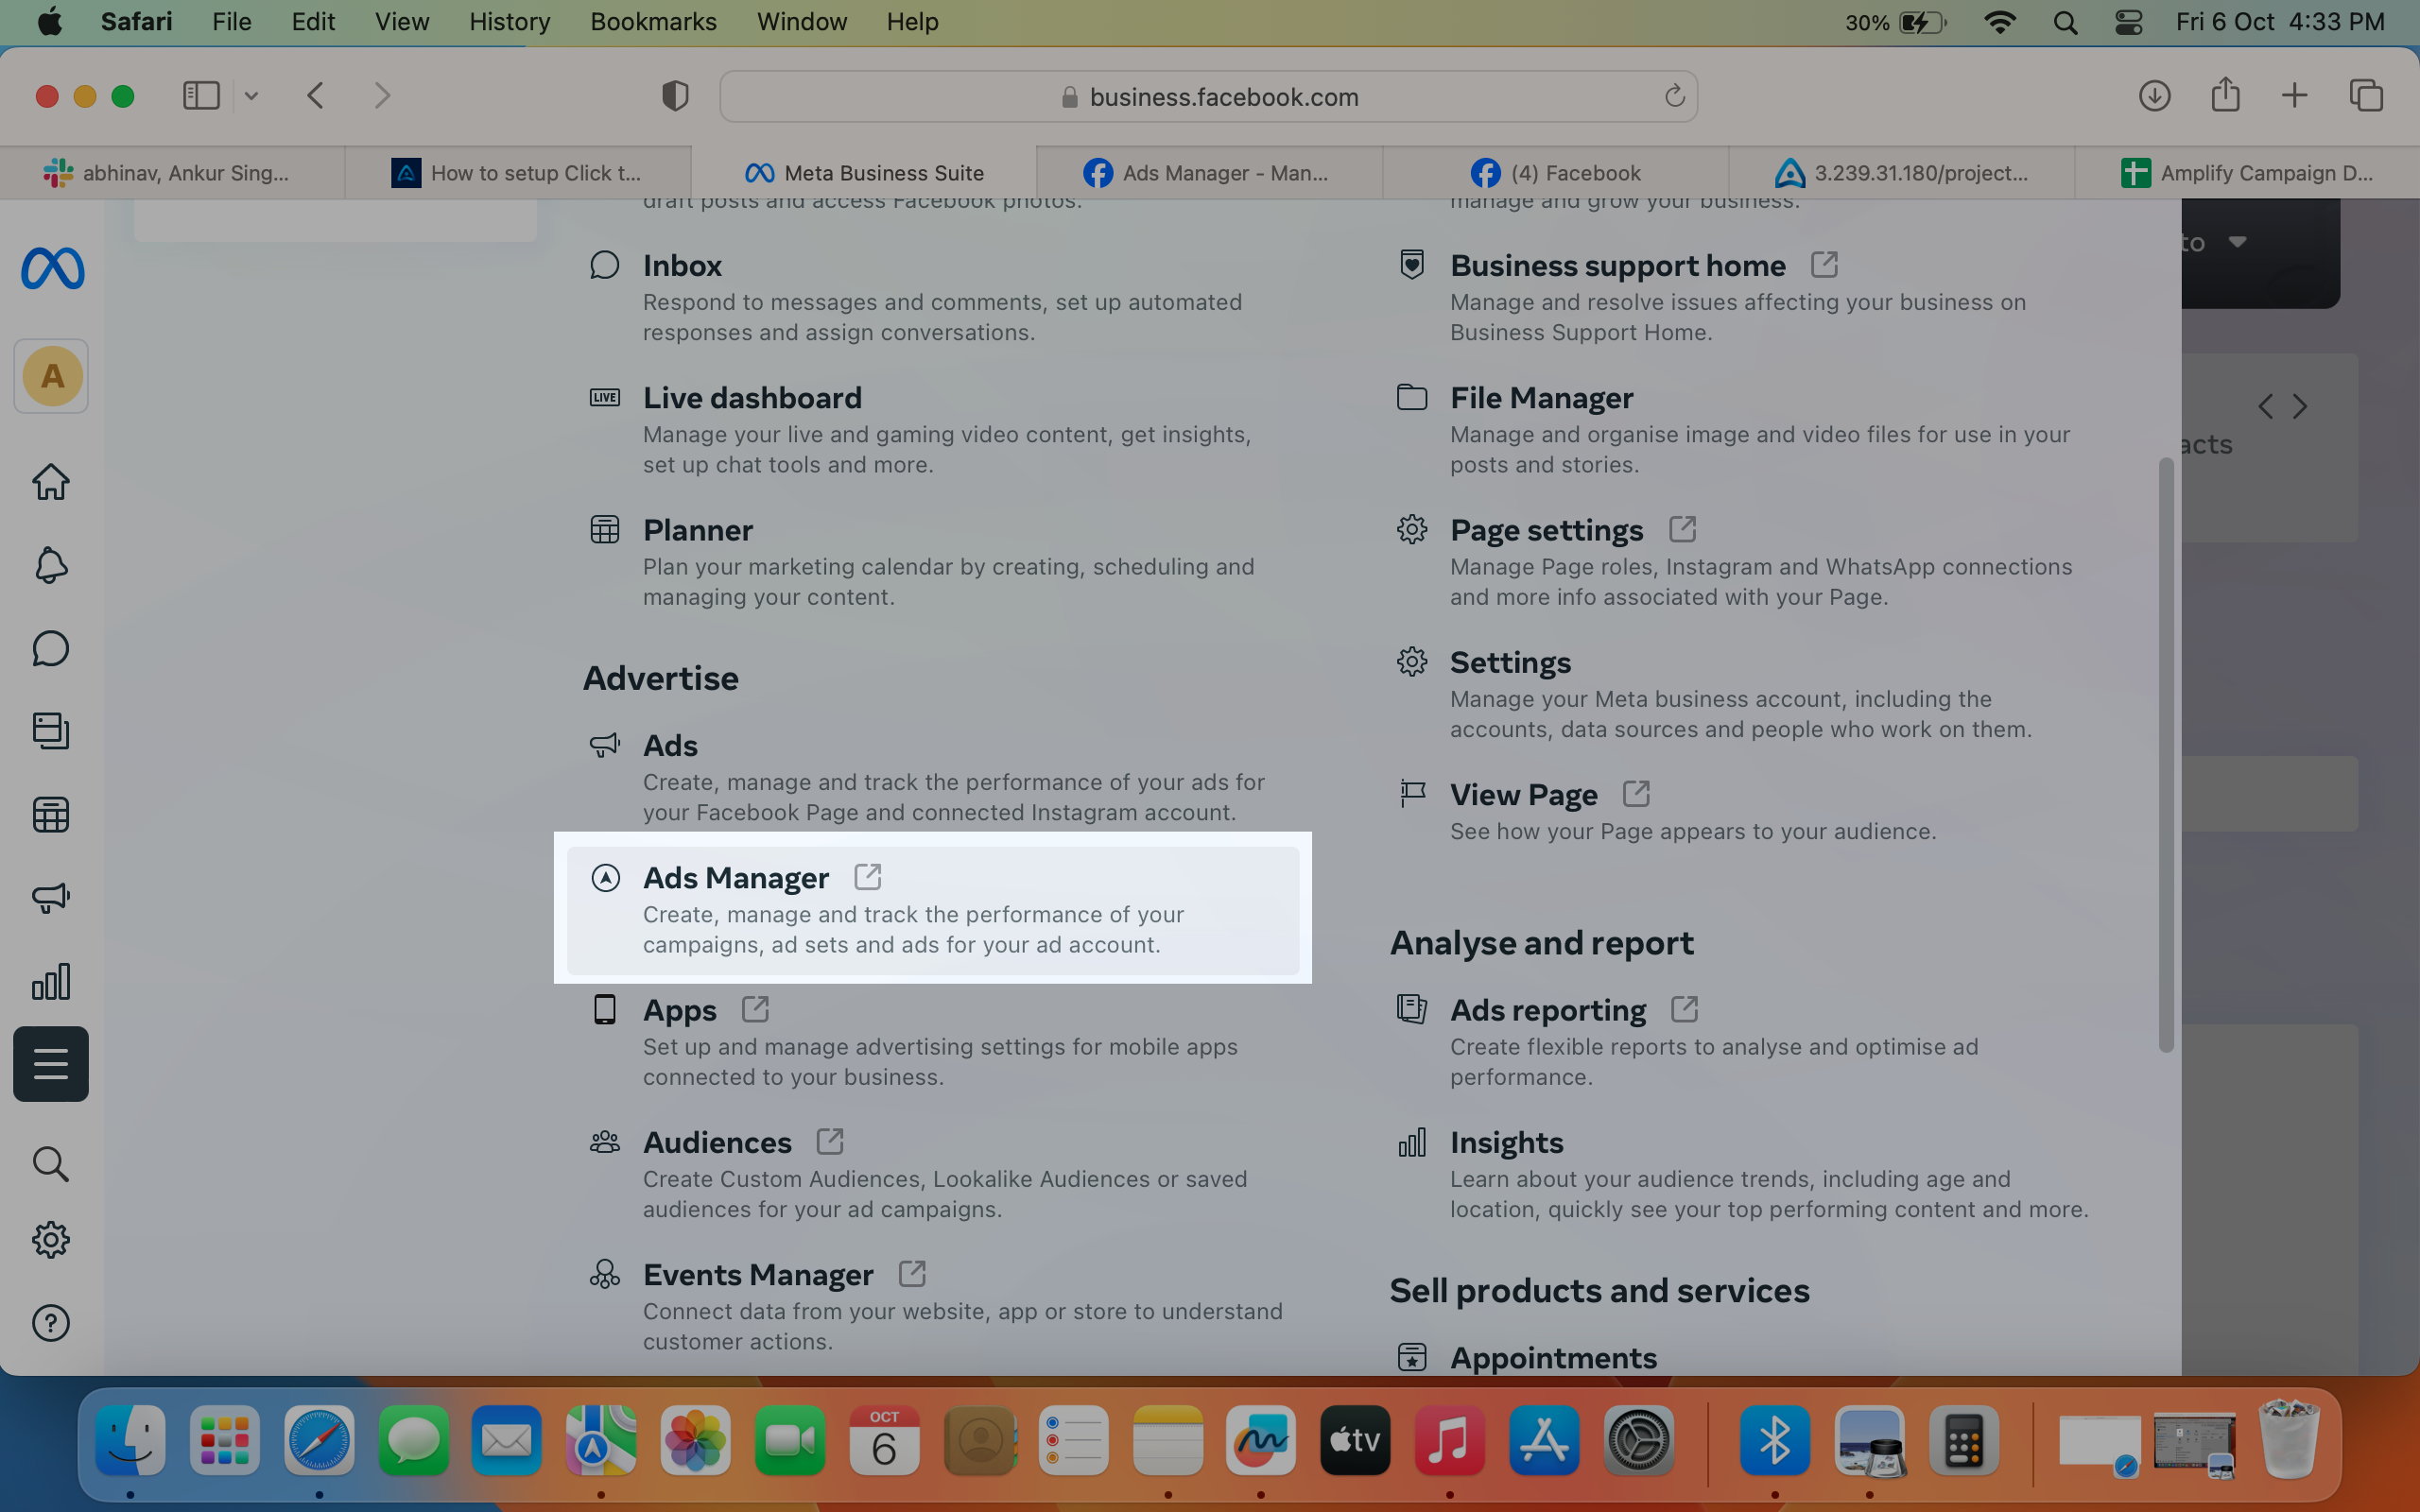
Task: Click external link icon beside Apps
Action: 755,1009
